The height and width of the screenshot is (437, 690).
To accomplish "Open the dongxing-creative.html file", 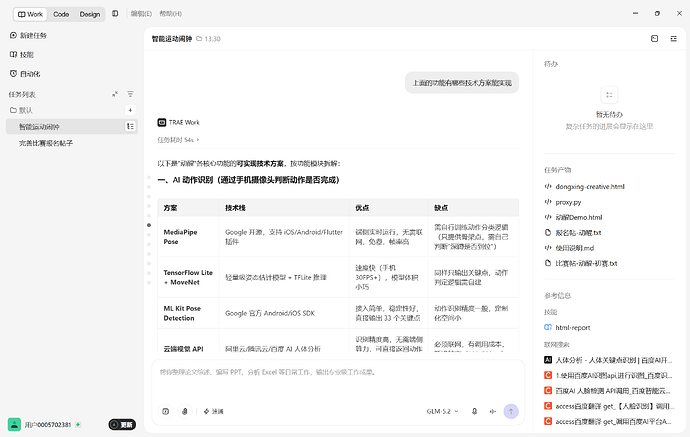I will coord(585,187).
